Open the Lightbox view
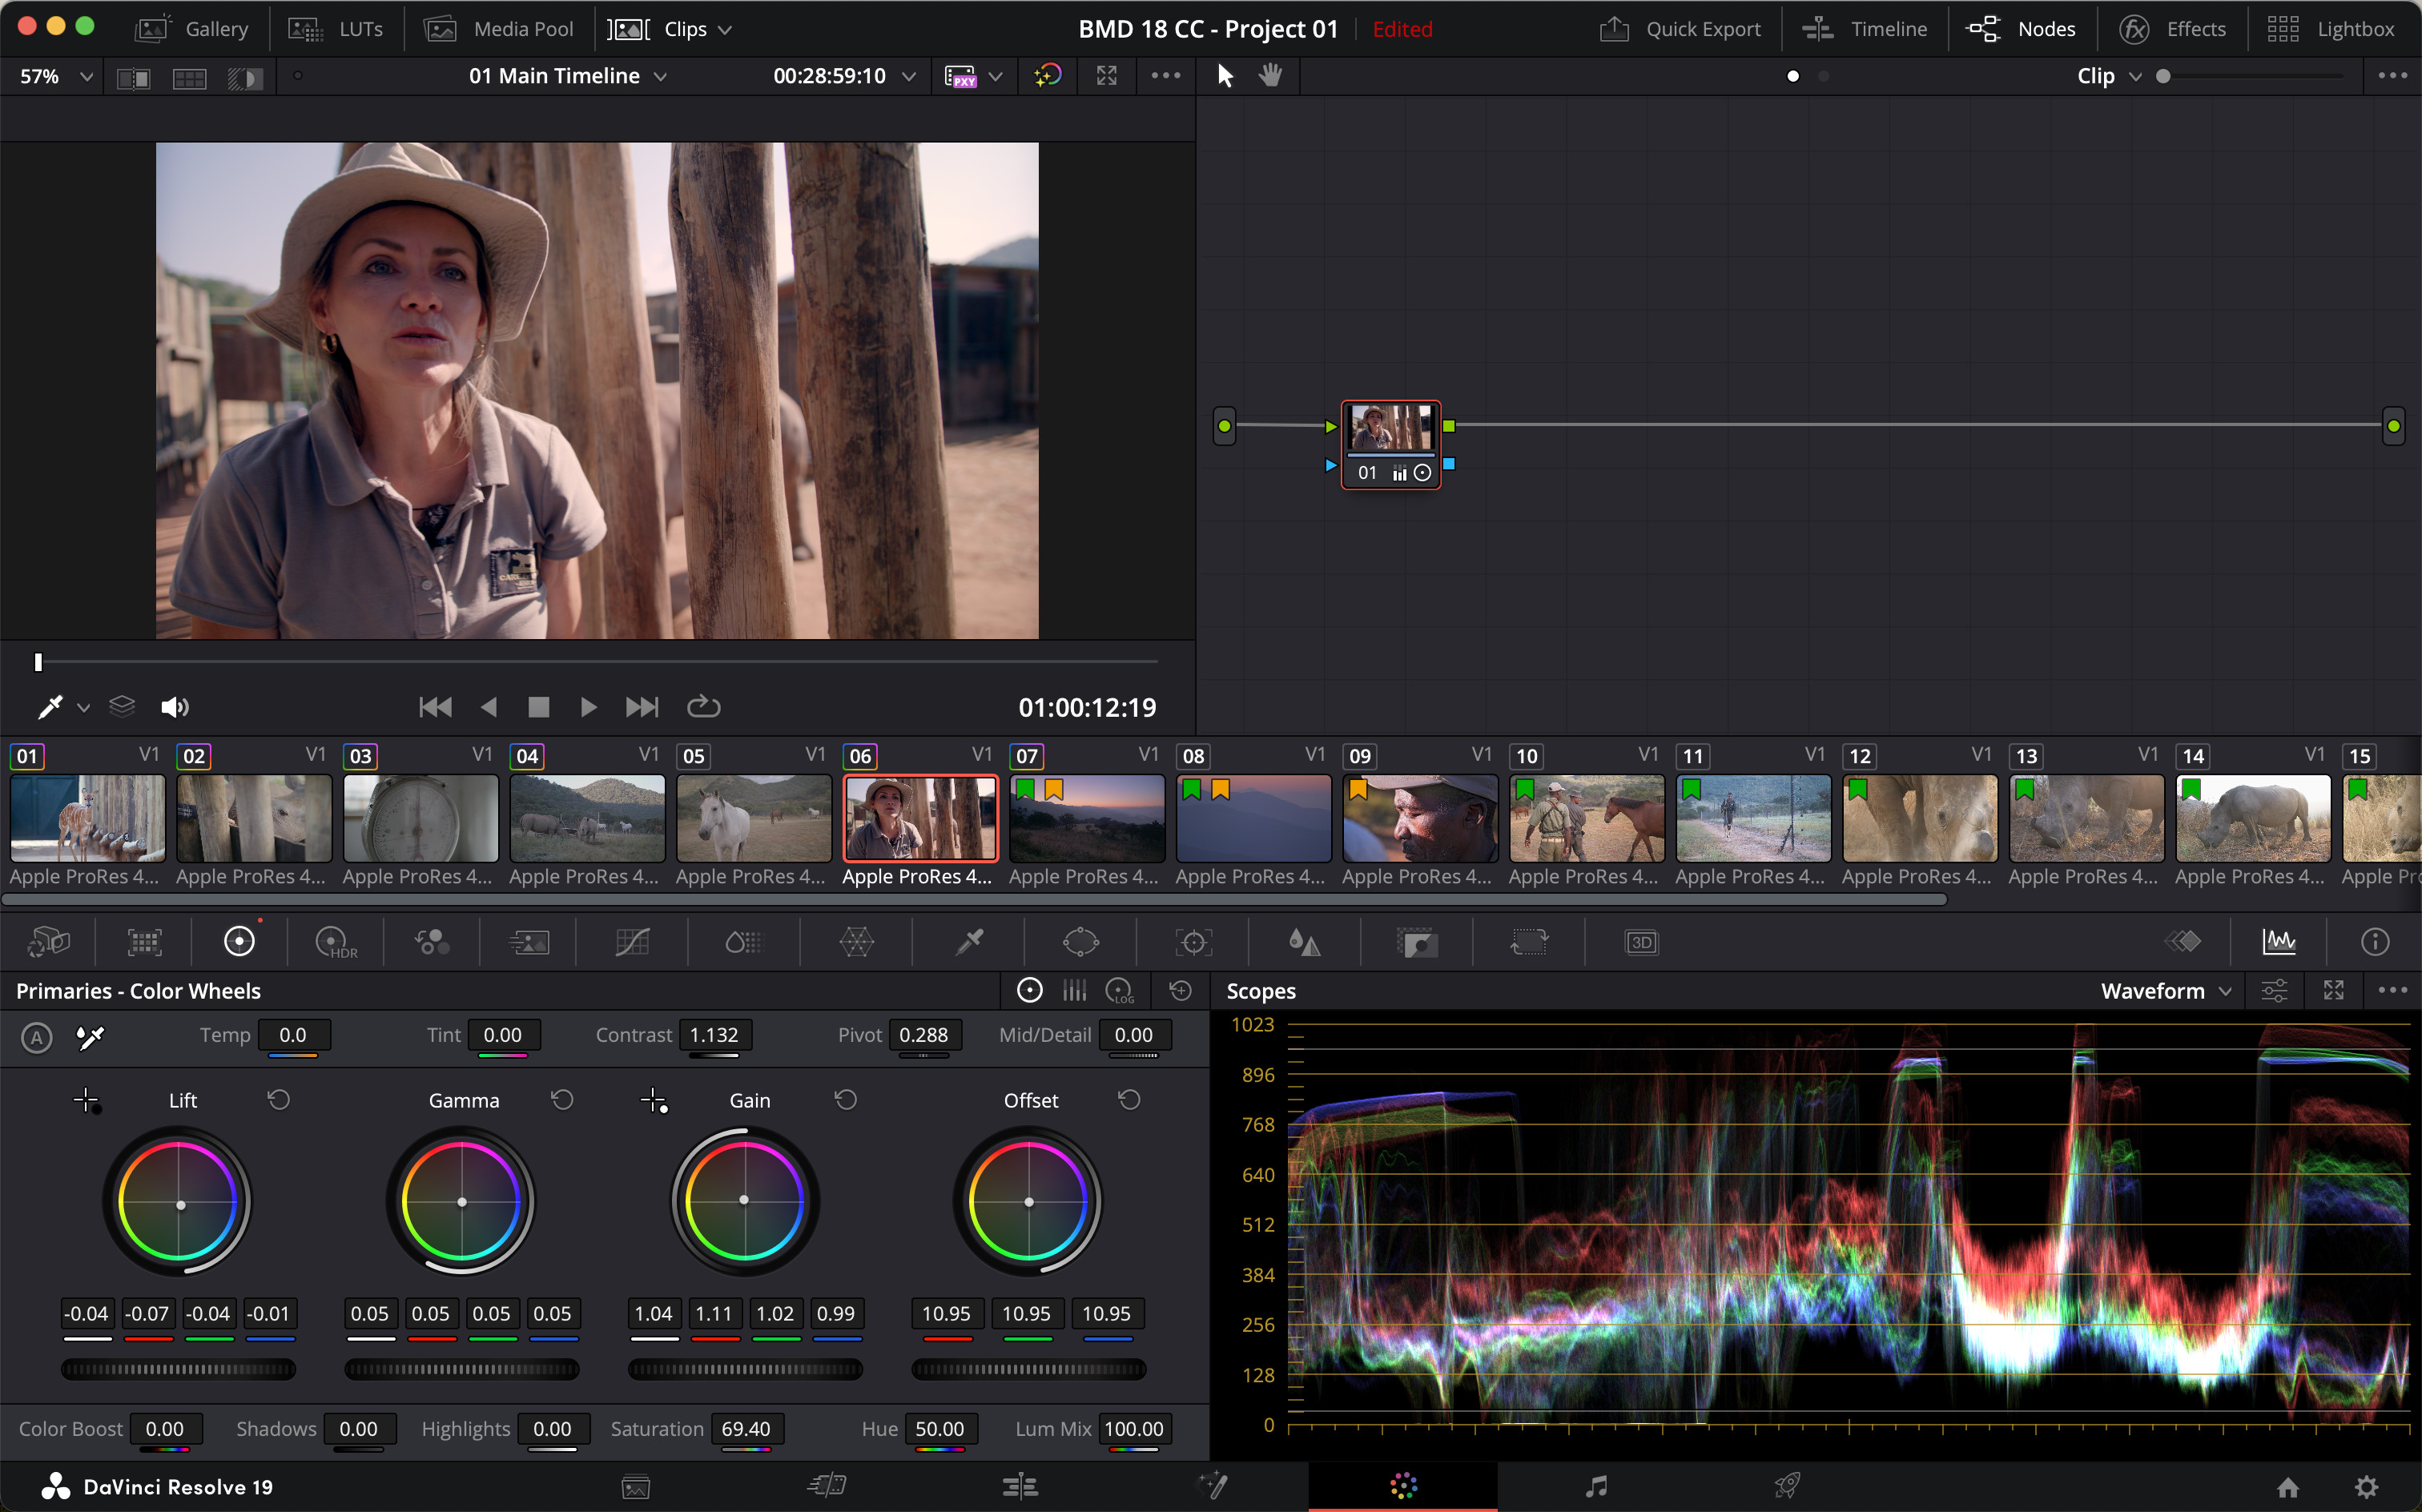The height and width of the screenshot is (1512, 2422). pos(2330,29)
